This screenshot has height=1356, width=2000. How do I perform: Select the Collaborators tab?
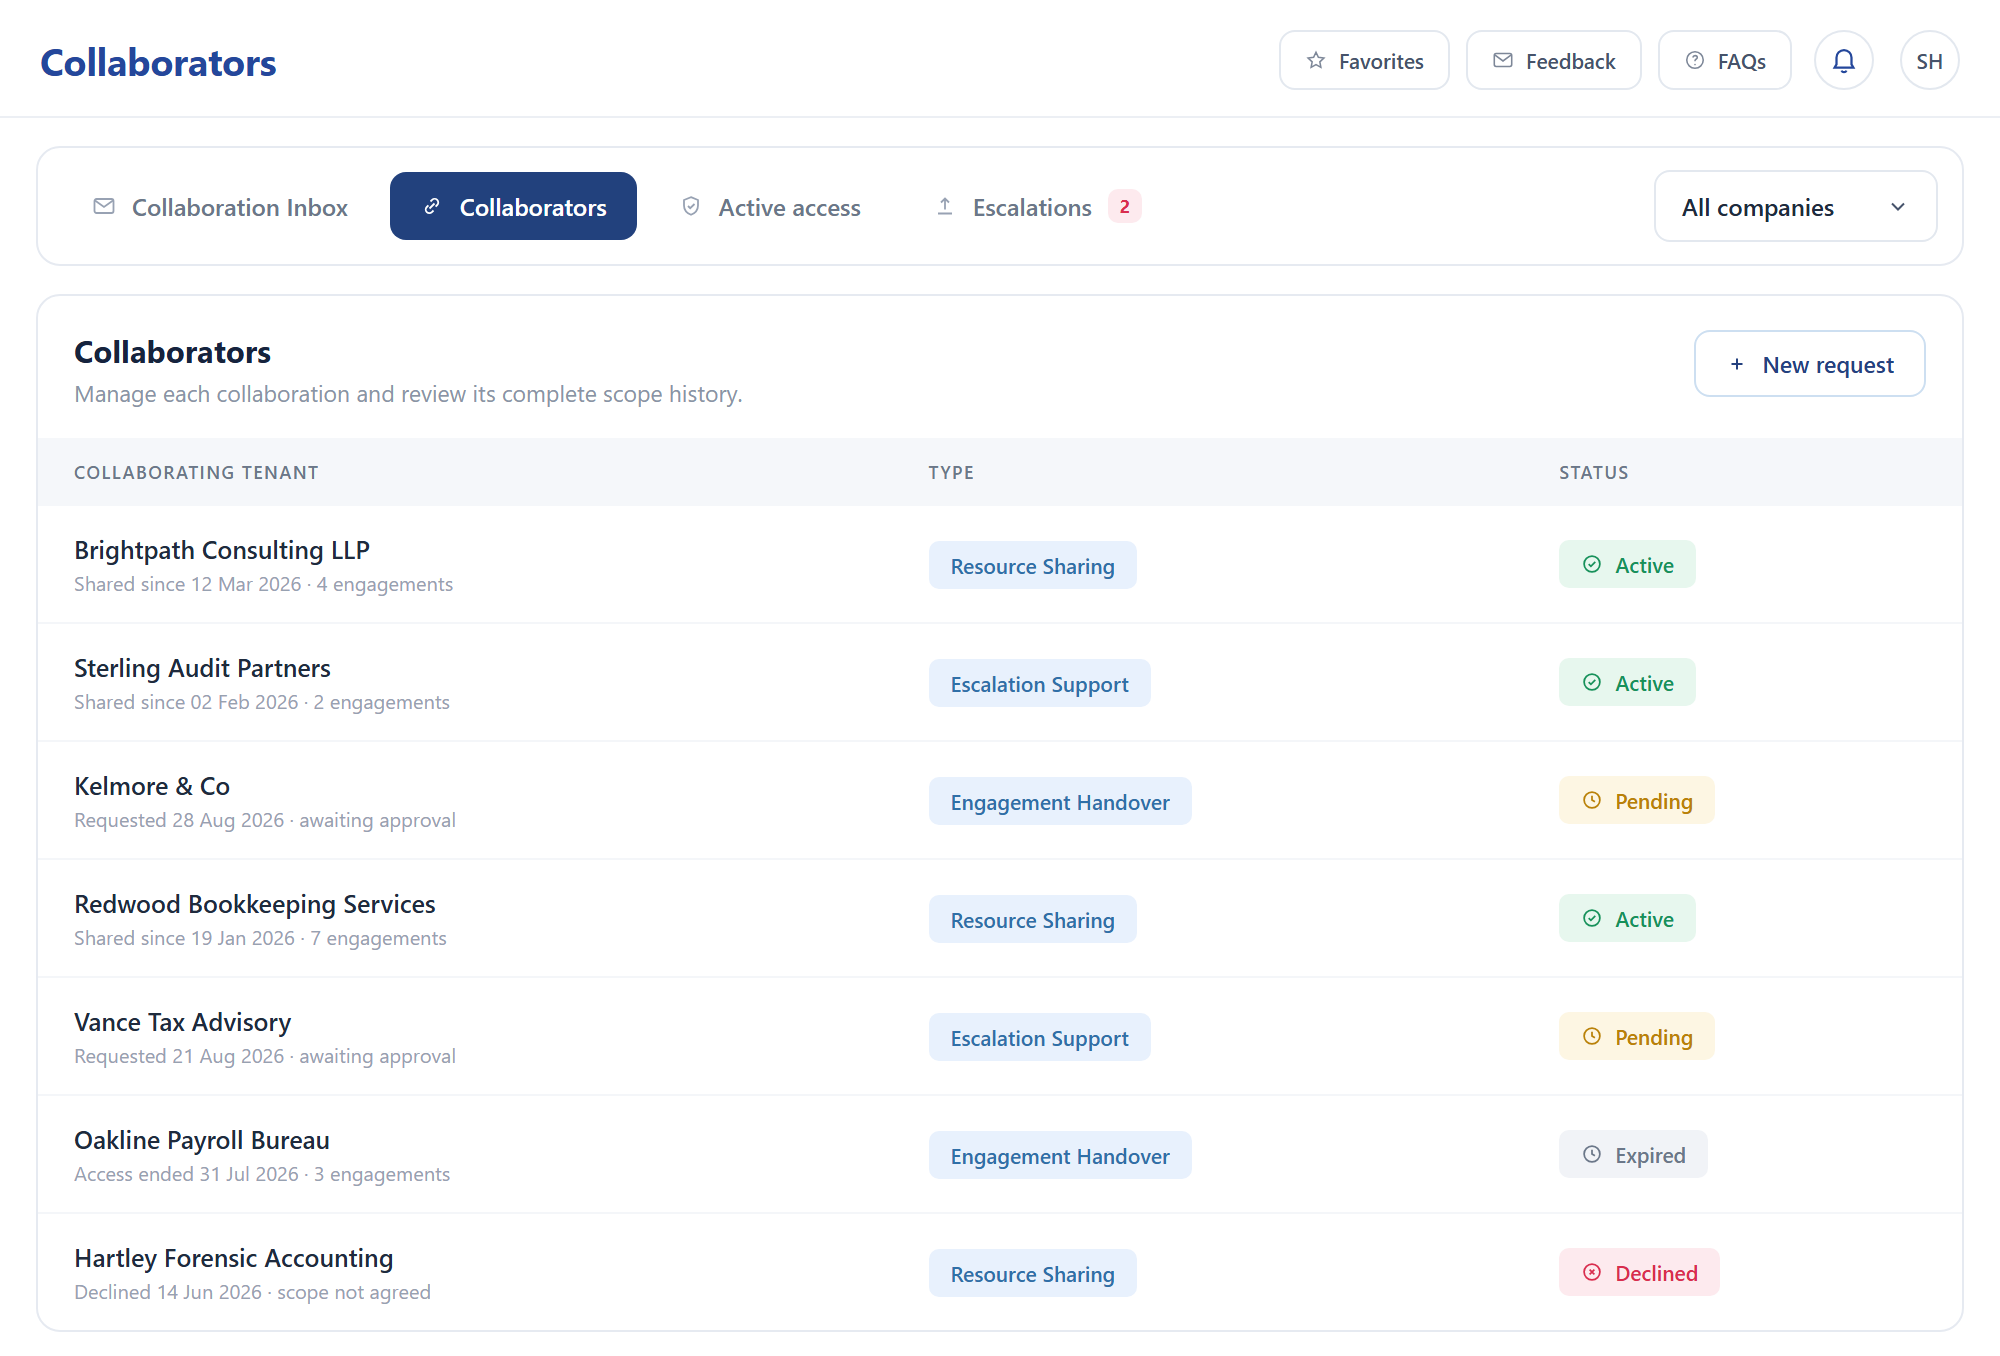tap(513, 206)
